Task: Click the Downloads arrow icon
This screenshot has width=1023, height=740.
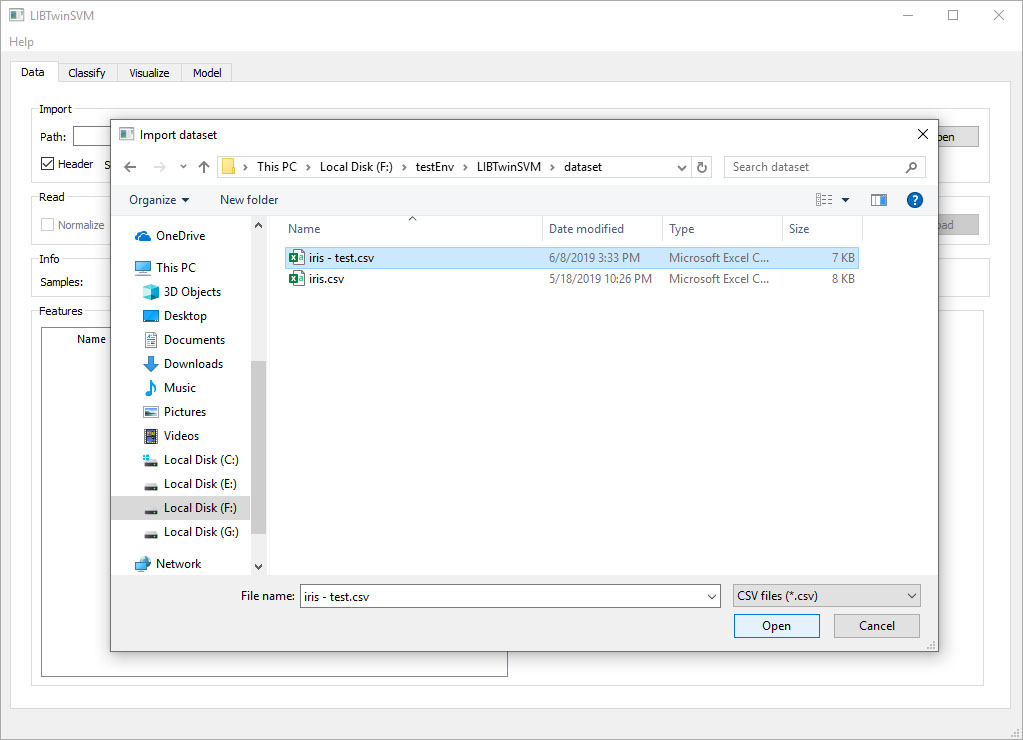Action: [151, 363]
